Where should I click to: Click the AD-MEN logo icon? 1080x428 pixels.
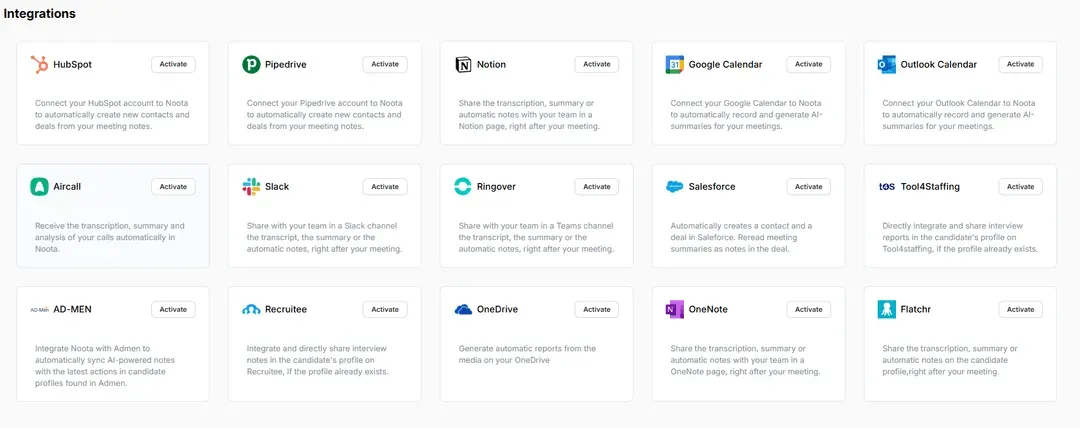click(39, 309)
